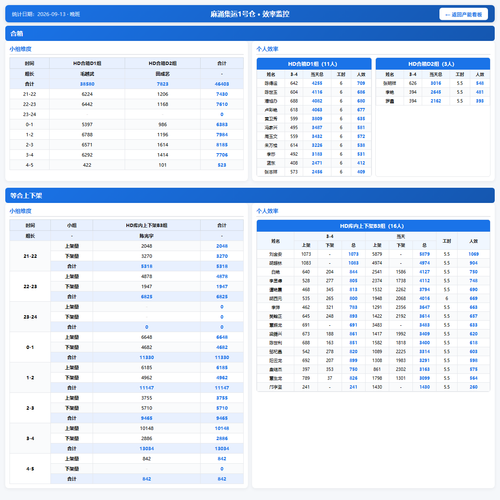Click the 626 value in D2组 personal table
This screenshot has height=500, width=500.
point(413,83)
